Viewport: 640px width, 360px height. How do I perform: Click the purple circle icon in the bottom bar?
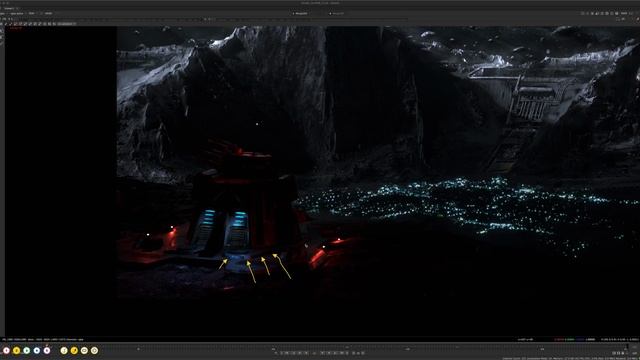tap(47, 350)
